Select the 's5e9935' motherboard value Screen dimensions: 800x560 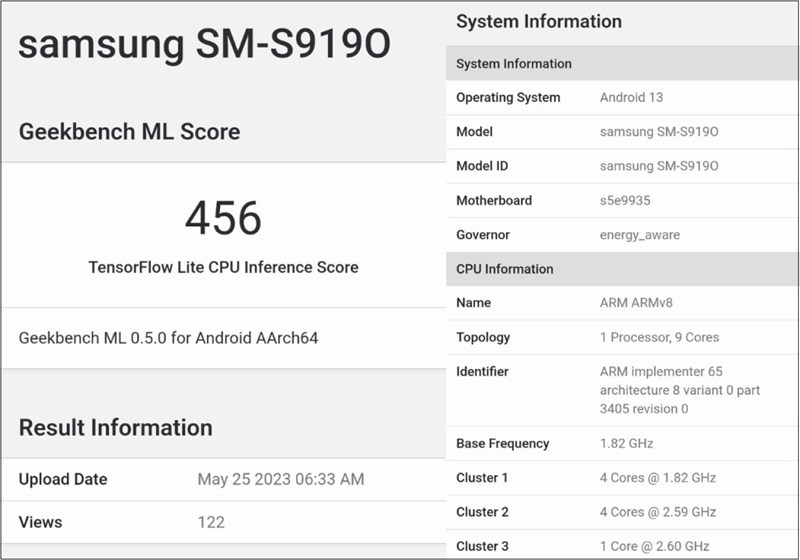(625, 200)
